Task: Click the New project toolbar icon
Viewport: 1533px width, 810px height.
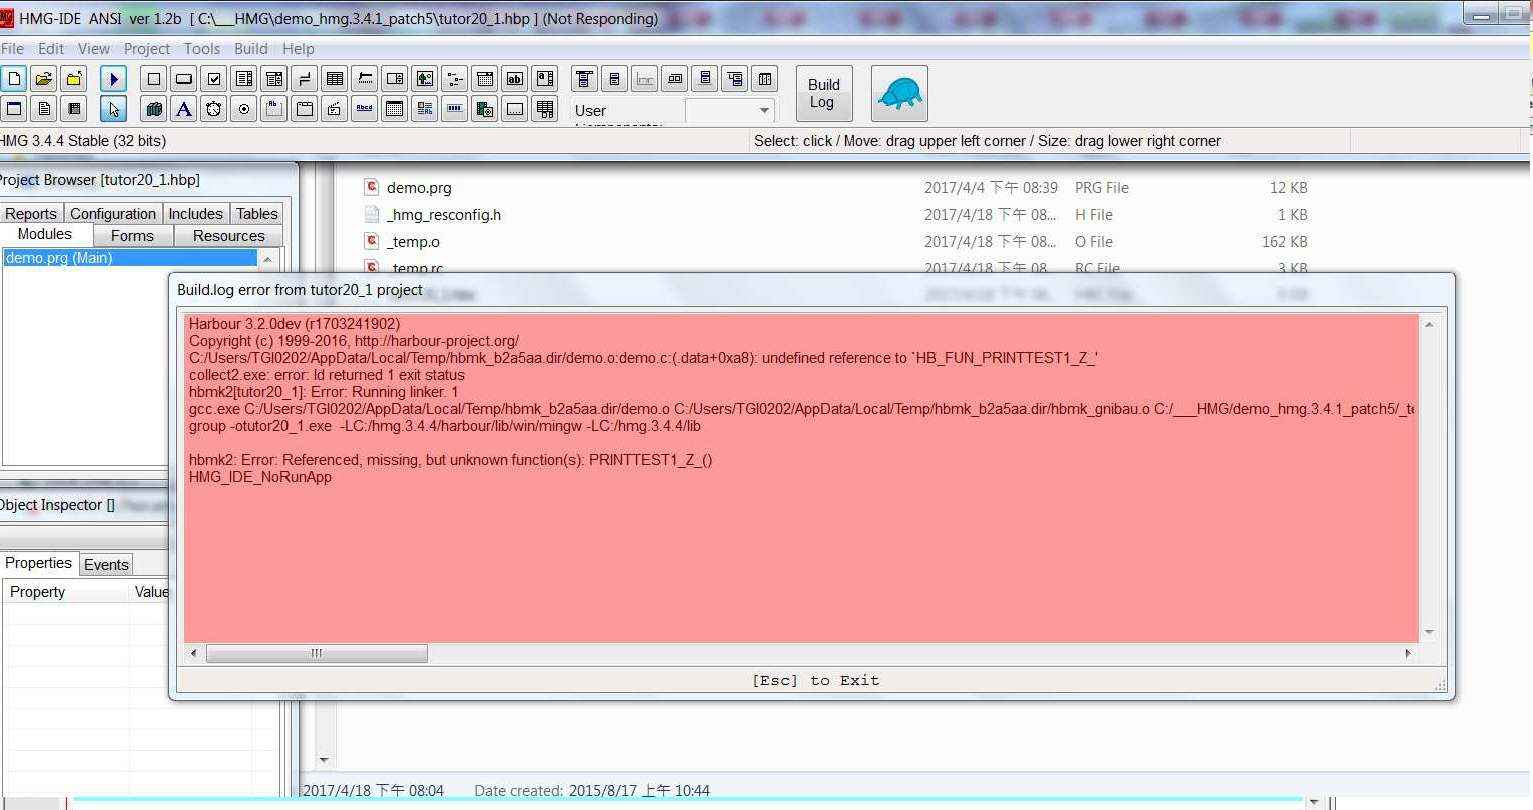Action: [14, 79]
